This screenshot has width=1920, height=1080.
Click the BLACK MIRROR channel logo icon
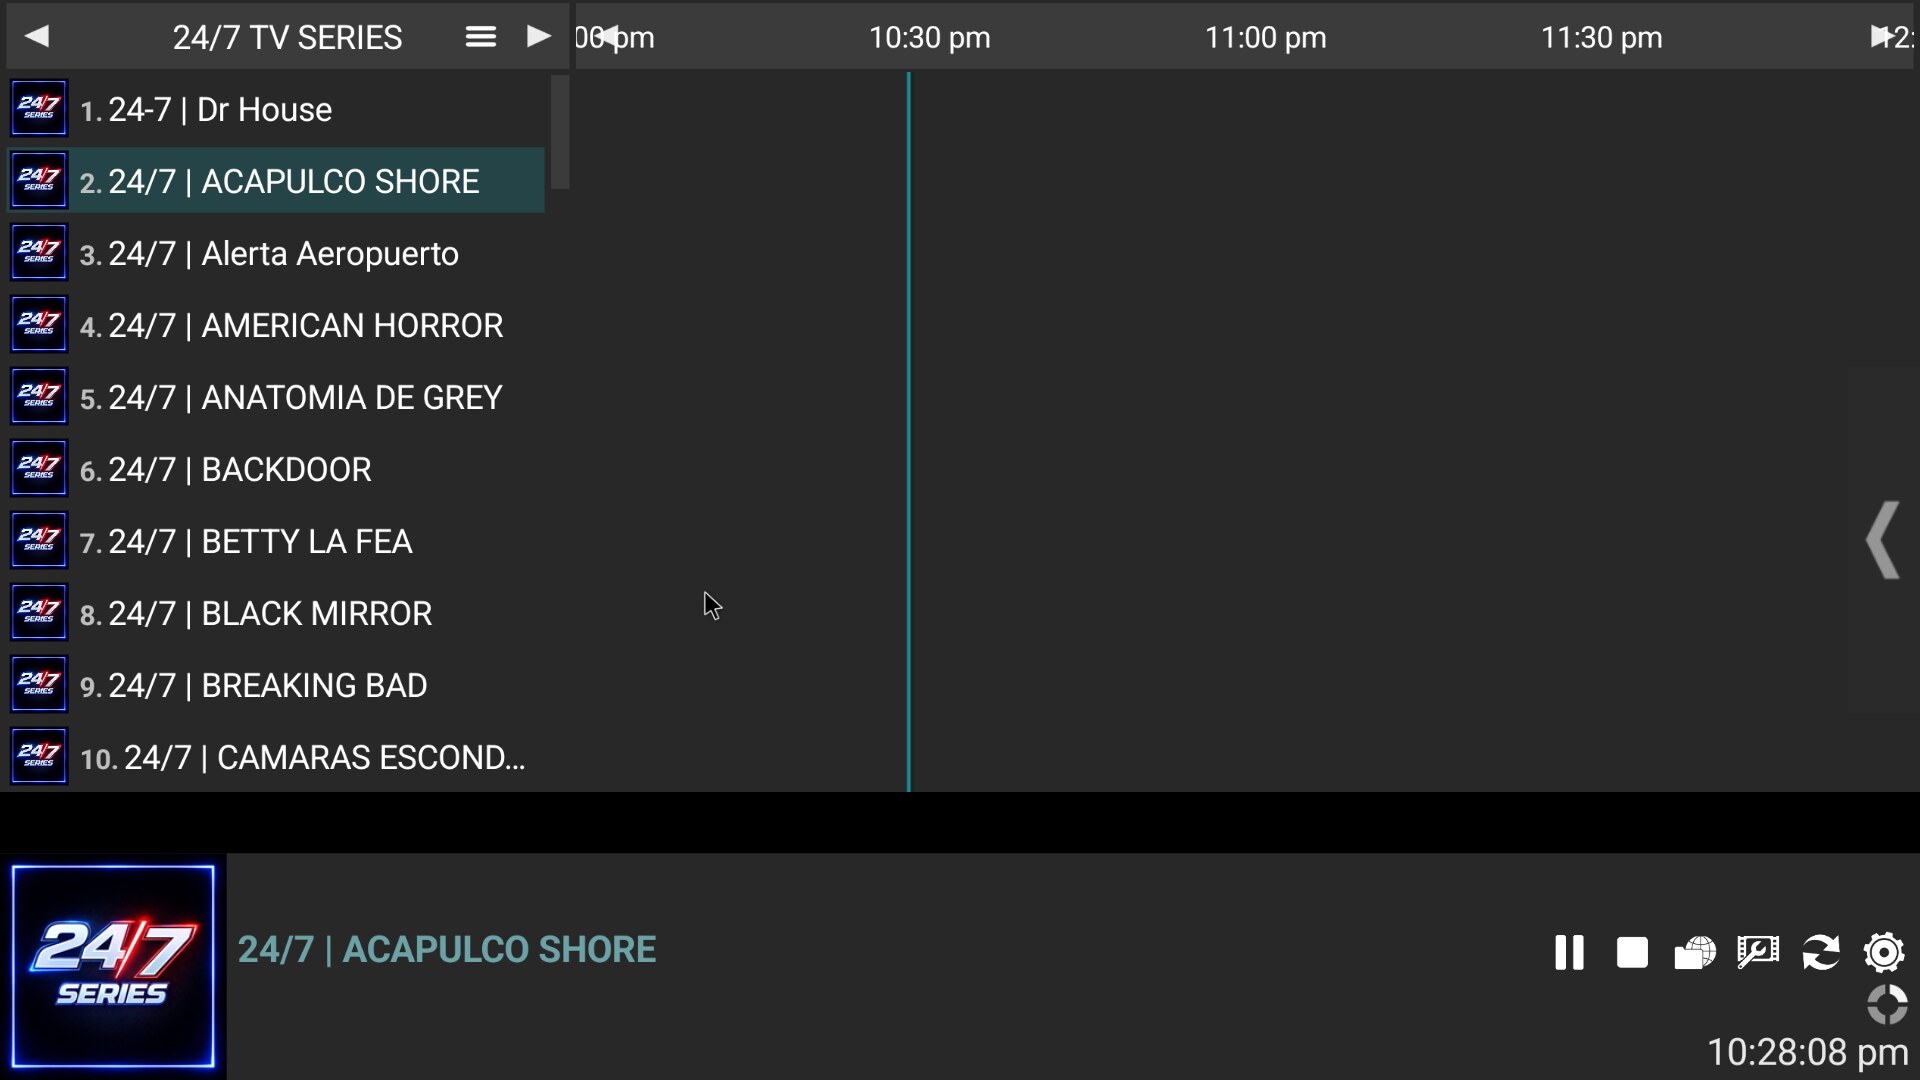pos(39,612)
